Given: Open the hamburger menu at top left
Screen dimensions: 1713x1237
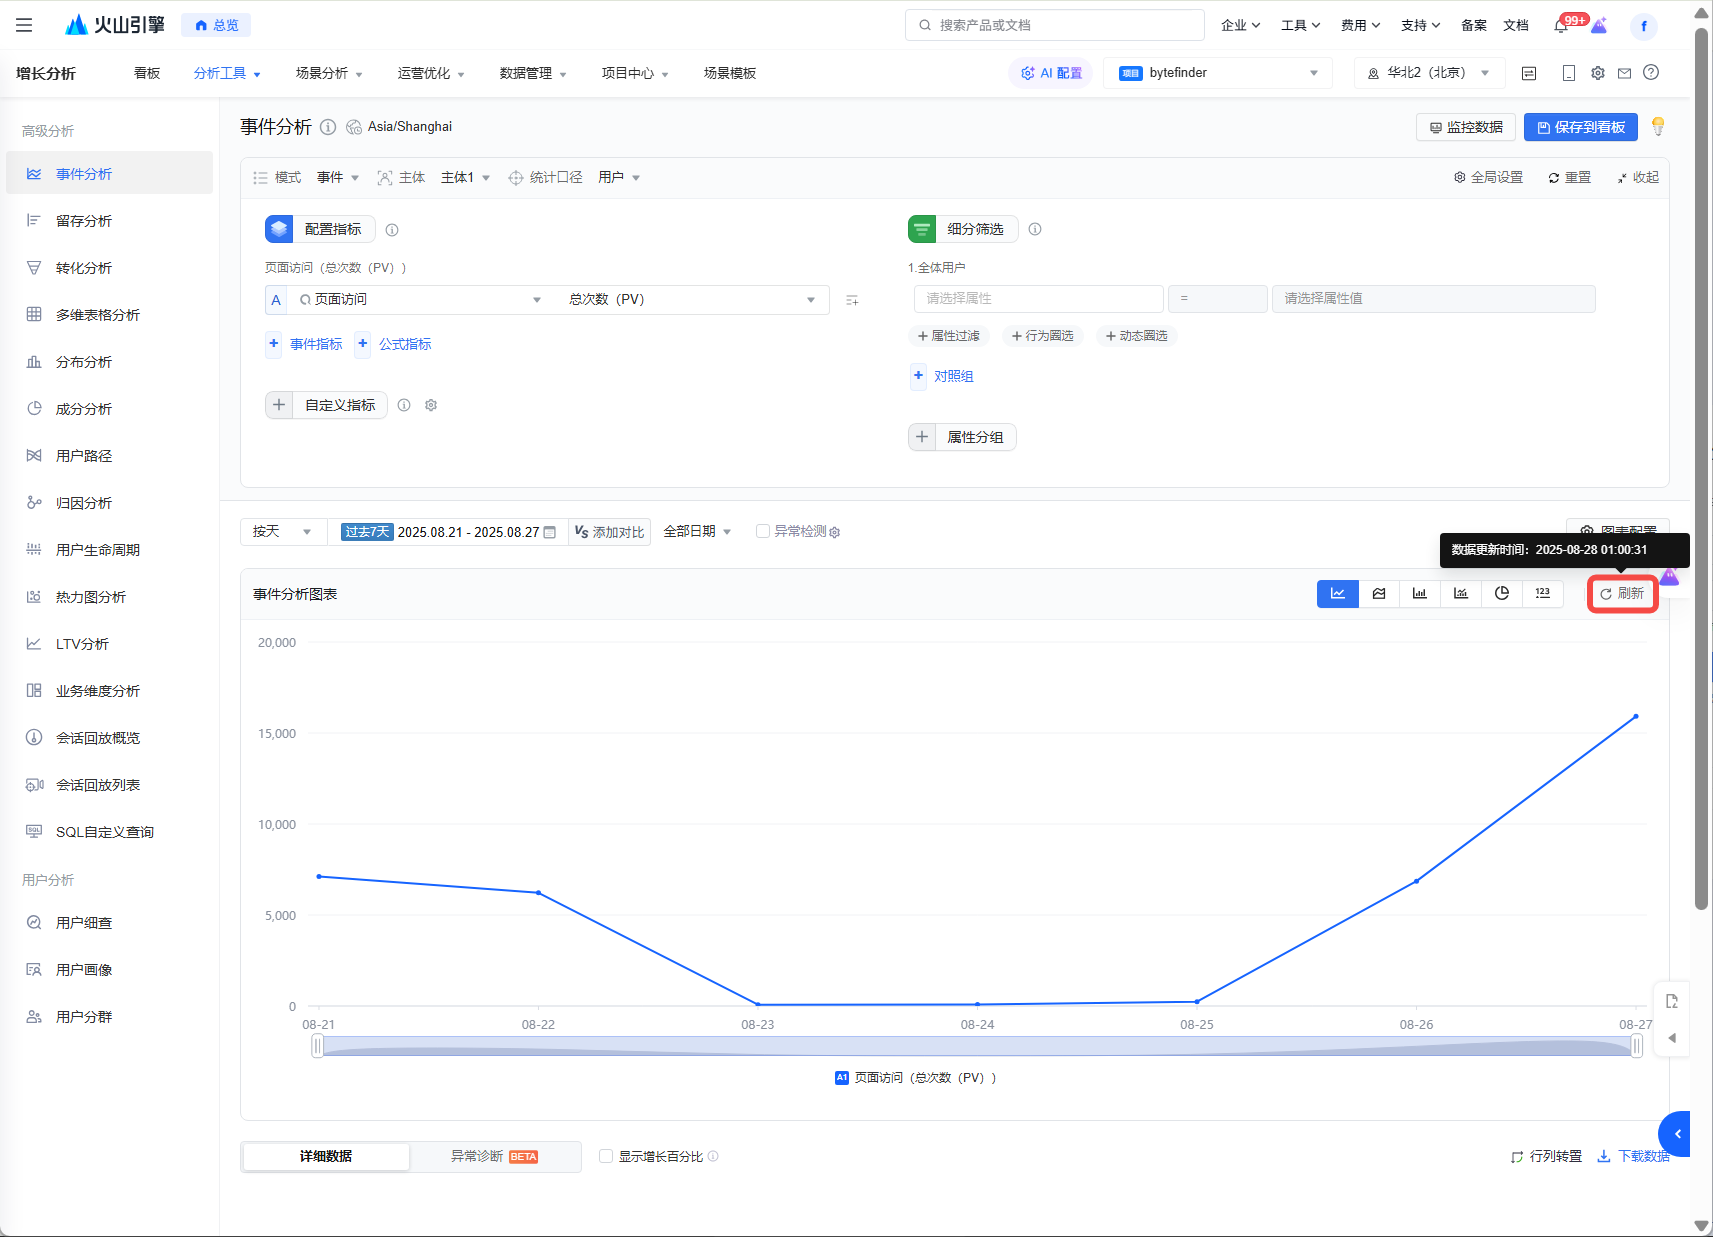Looking at the screenshot, I should (x=24, y=25).
